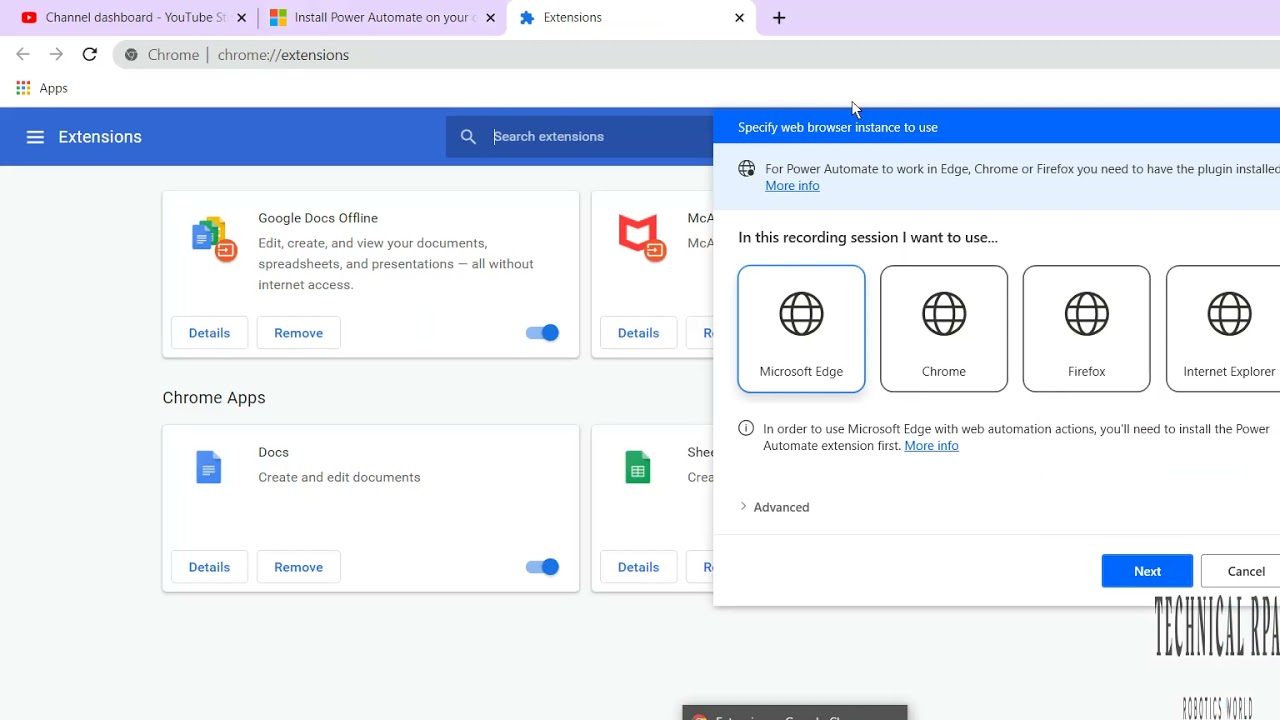This screenshot has width=1280, height=720.
Task: Click the Sheets app icon
Action: [x=638, y=468]
